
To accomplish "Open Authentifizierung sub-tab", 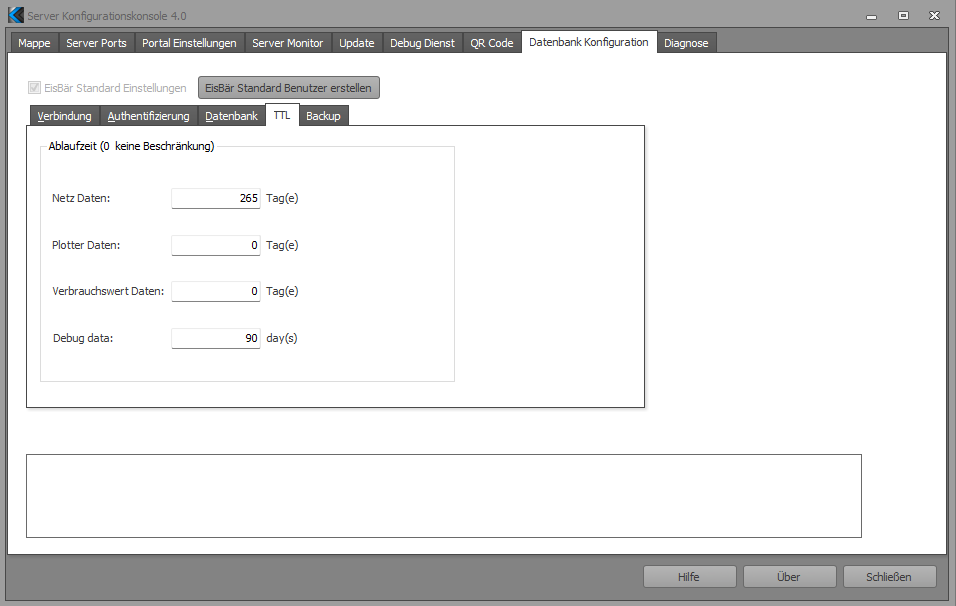I will pyautogui.click(x=149, y=116).
